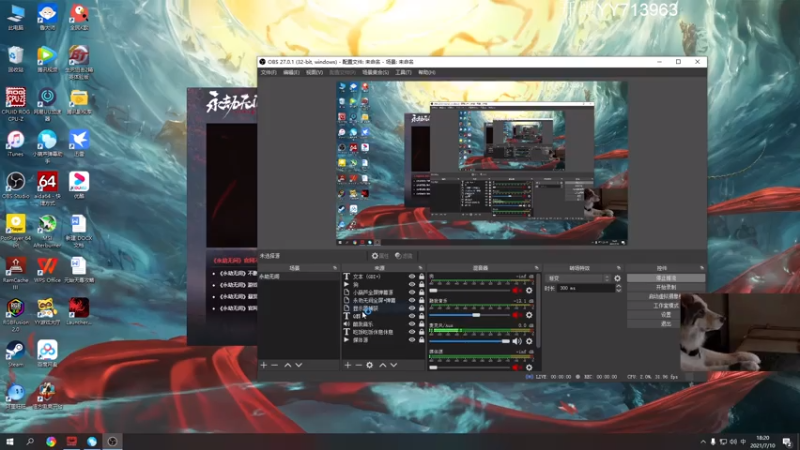Open the 视图(V) menu

pos(314,72)
